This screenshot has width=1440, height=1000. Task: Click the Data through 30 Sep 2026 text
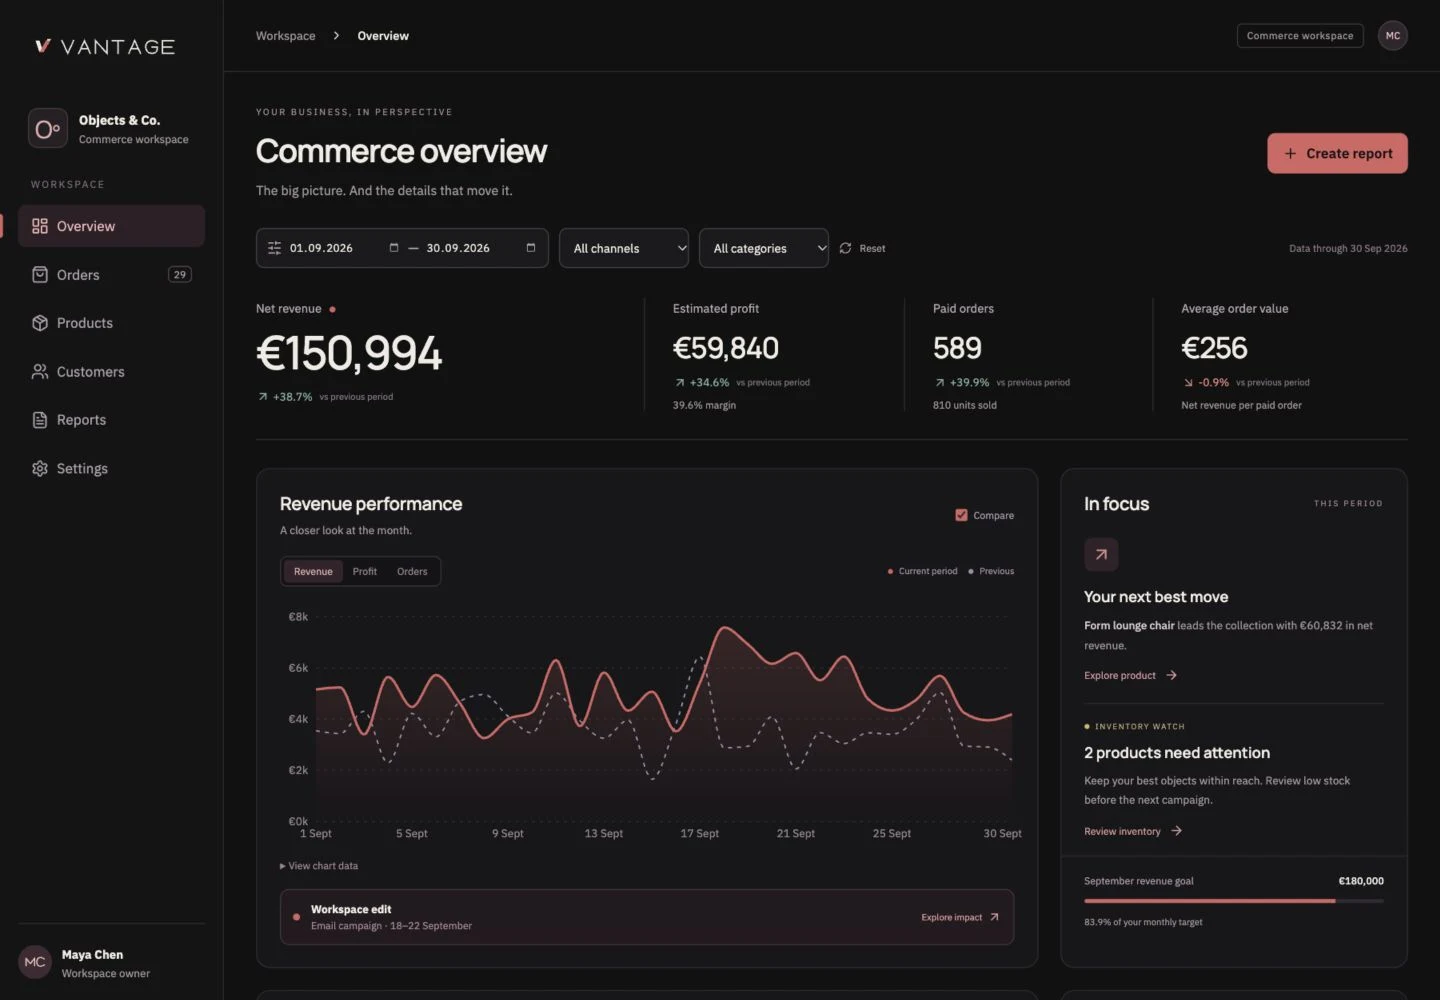(1348, 248)
